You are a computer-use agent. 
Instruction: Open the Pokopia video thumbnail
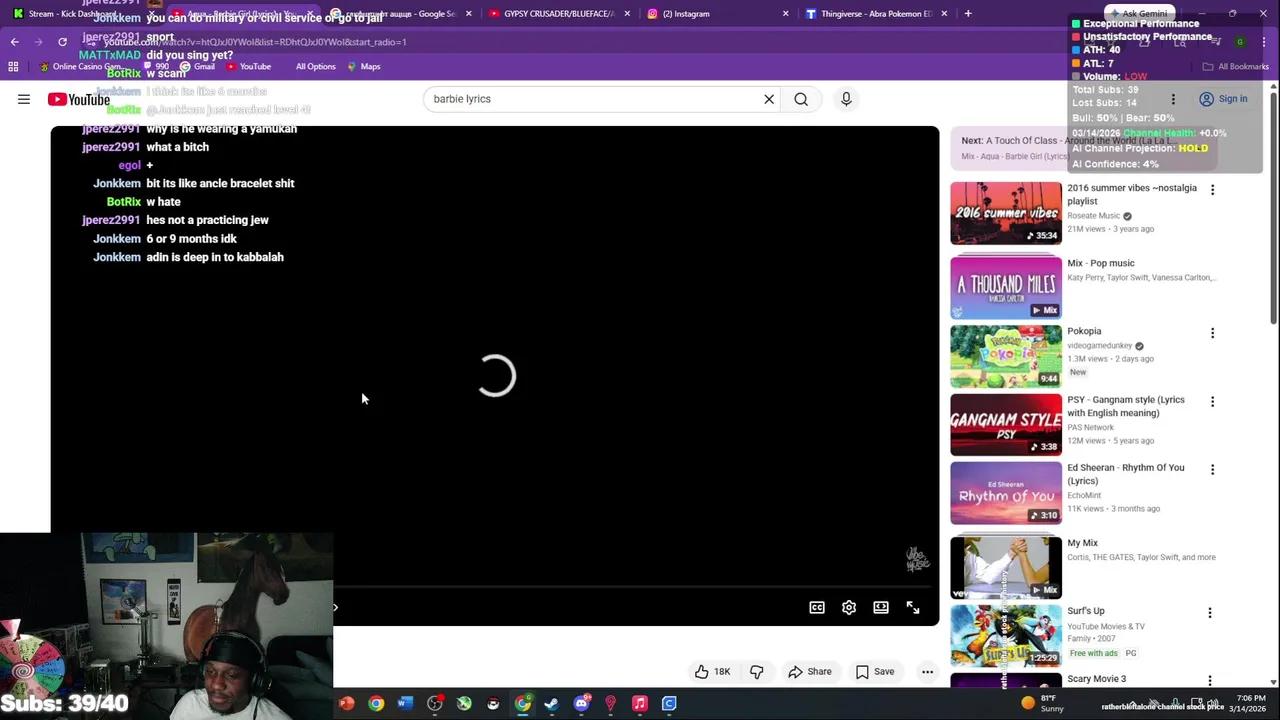(1006, 356)
